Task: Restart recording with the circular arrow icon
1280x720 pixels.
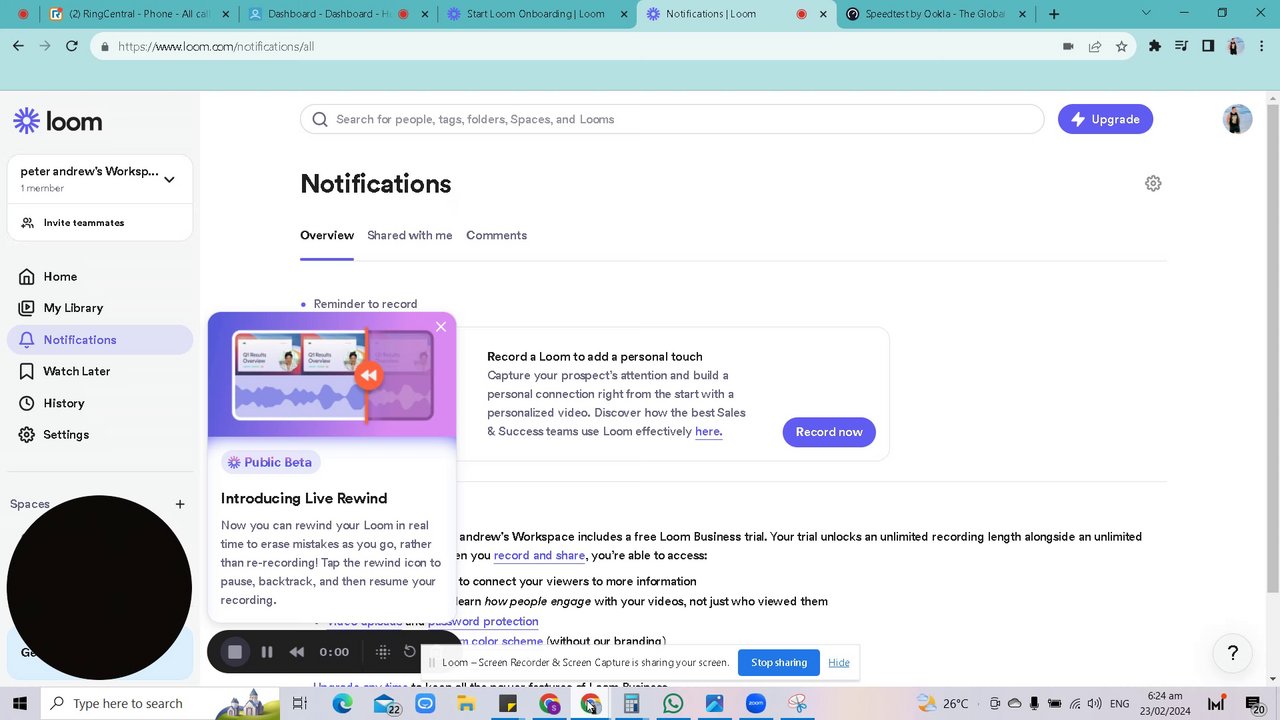Action: pyautogui.click(x=410, y=652)
